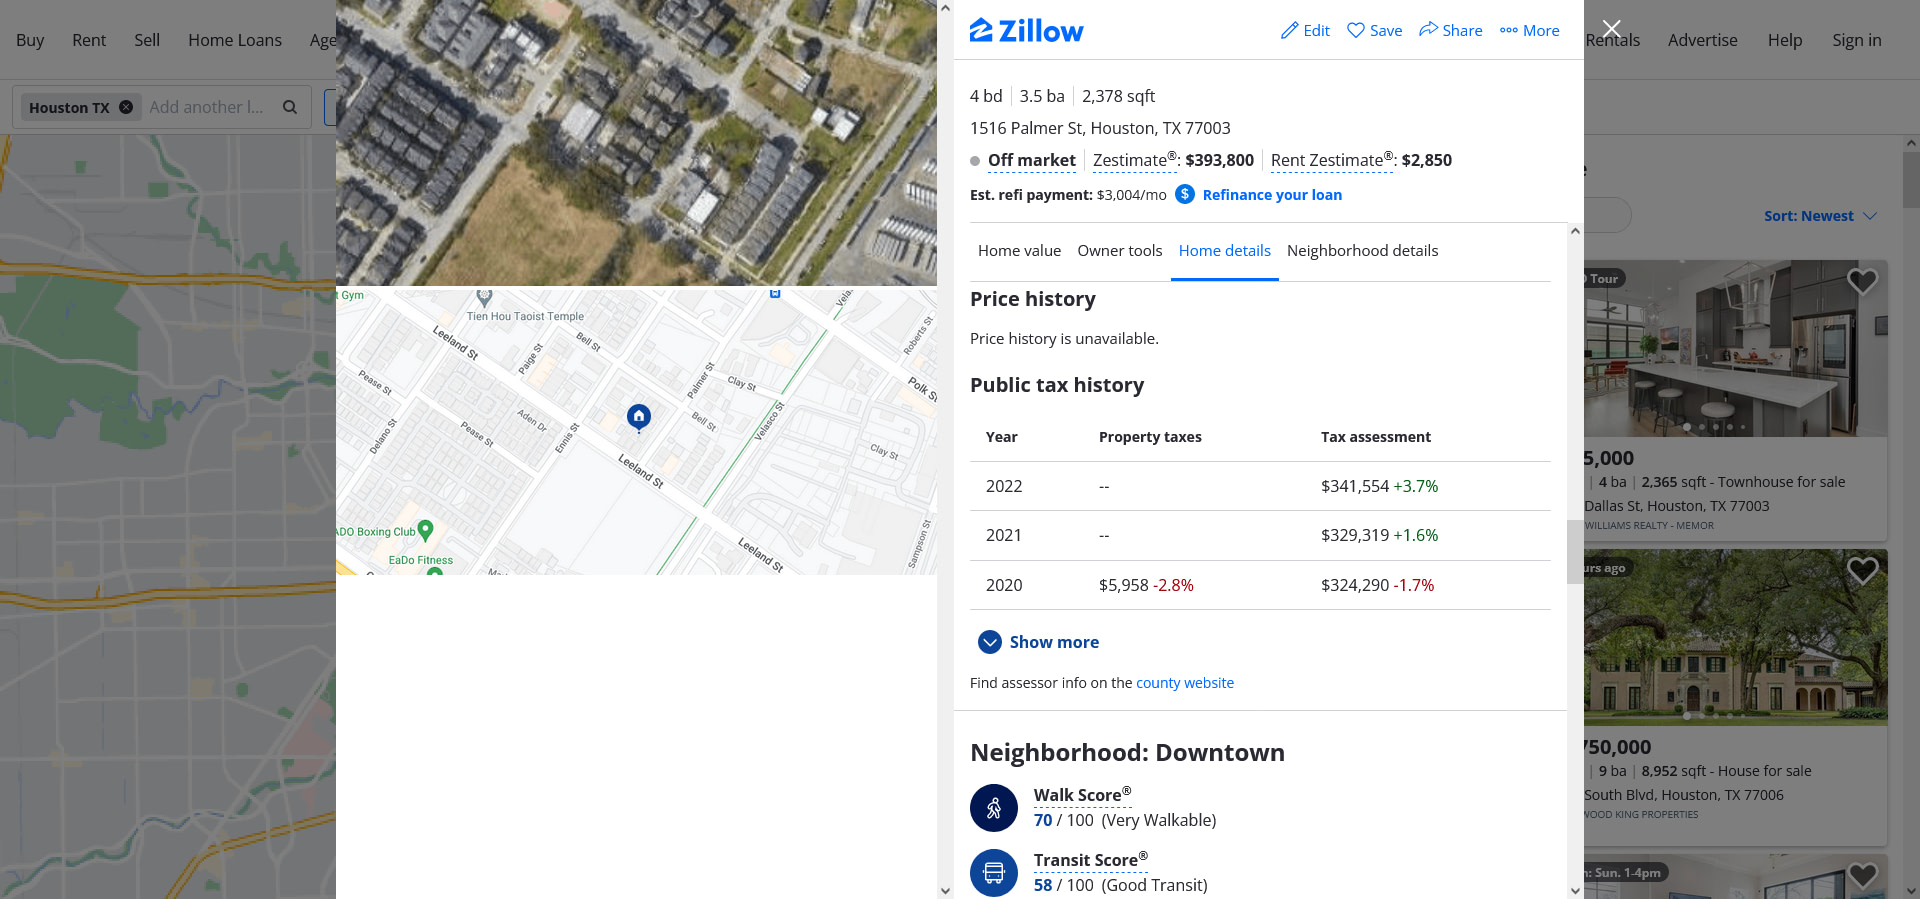Click the EaDo Fitness map label
Image resolution: width=1920 pixels, height=899 pixels.
421,561
